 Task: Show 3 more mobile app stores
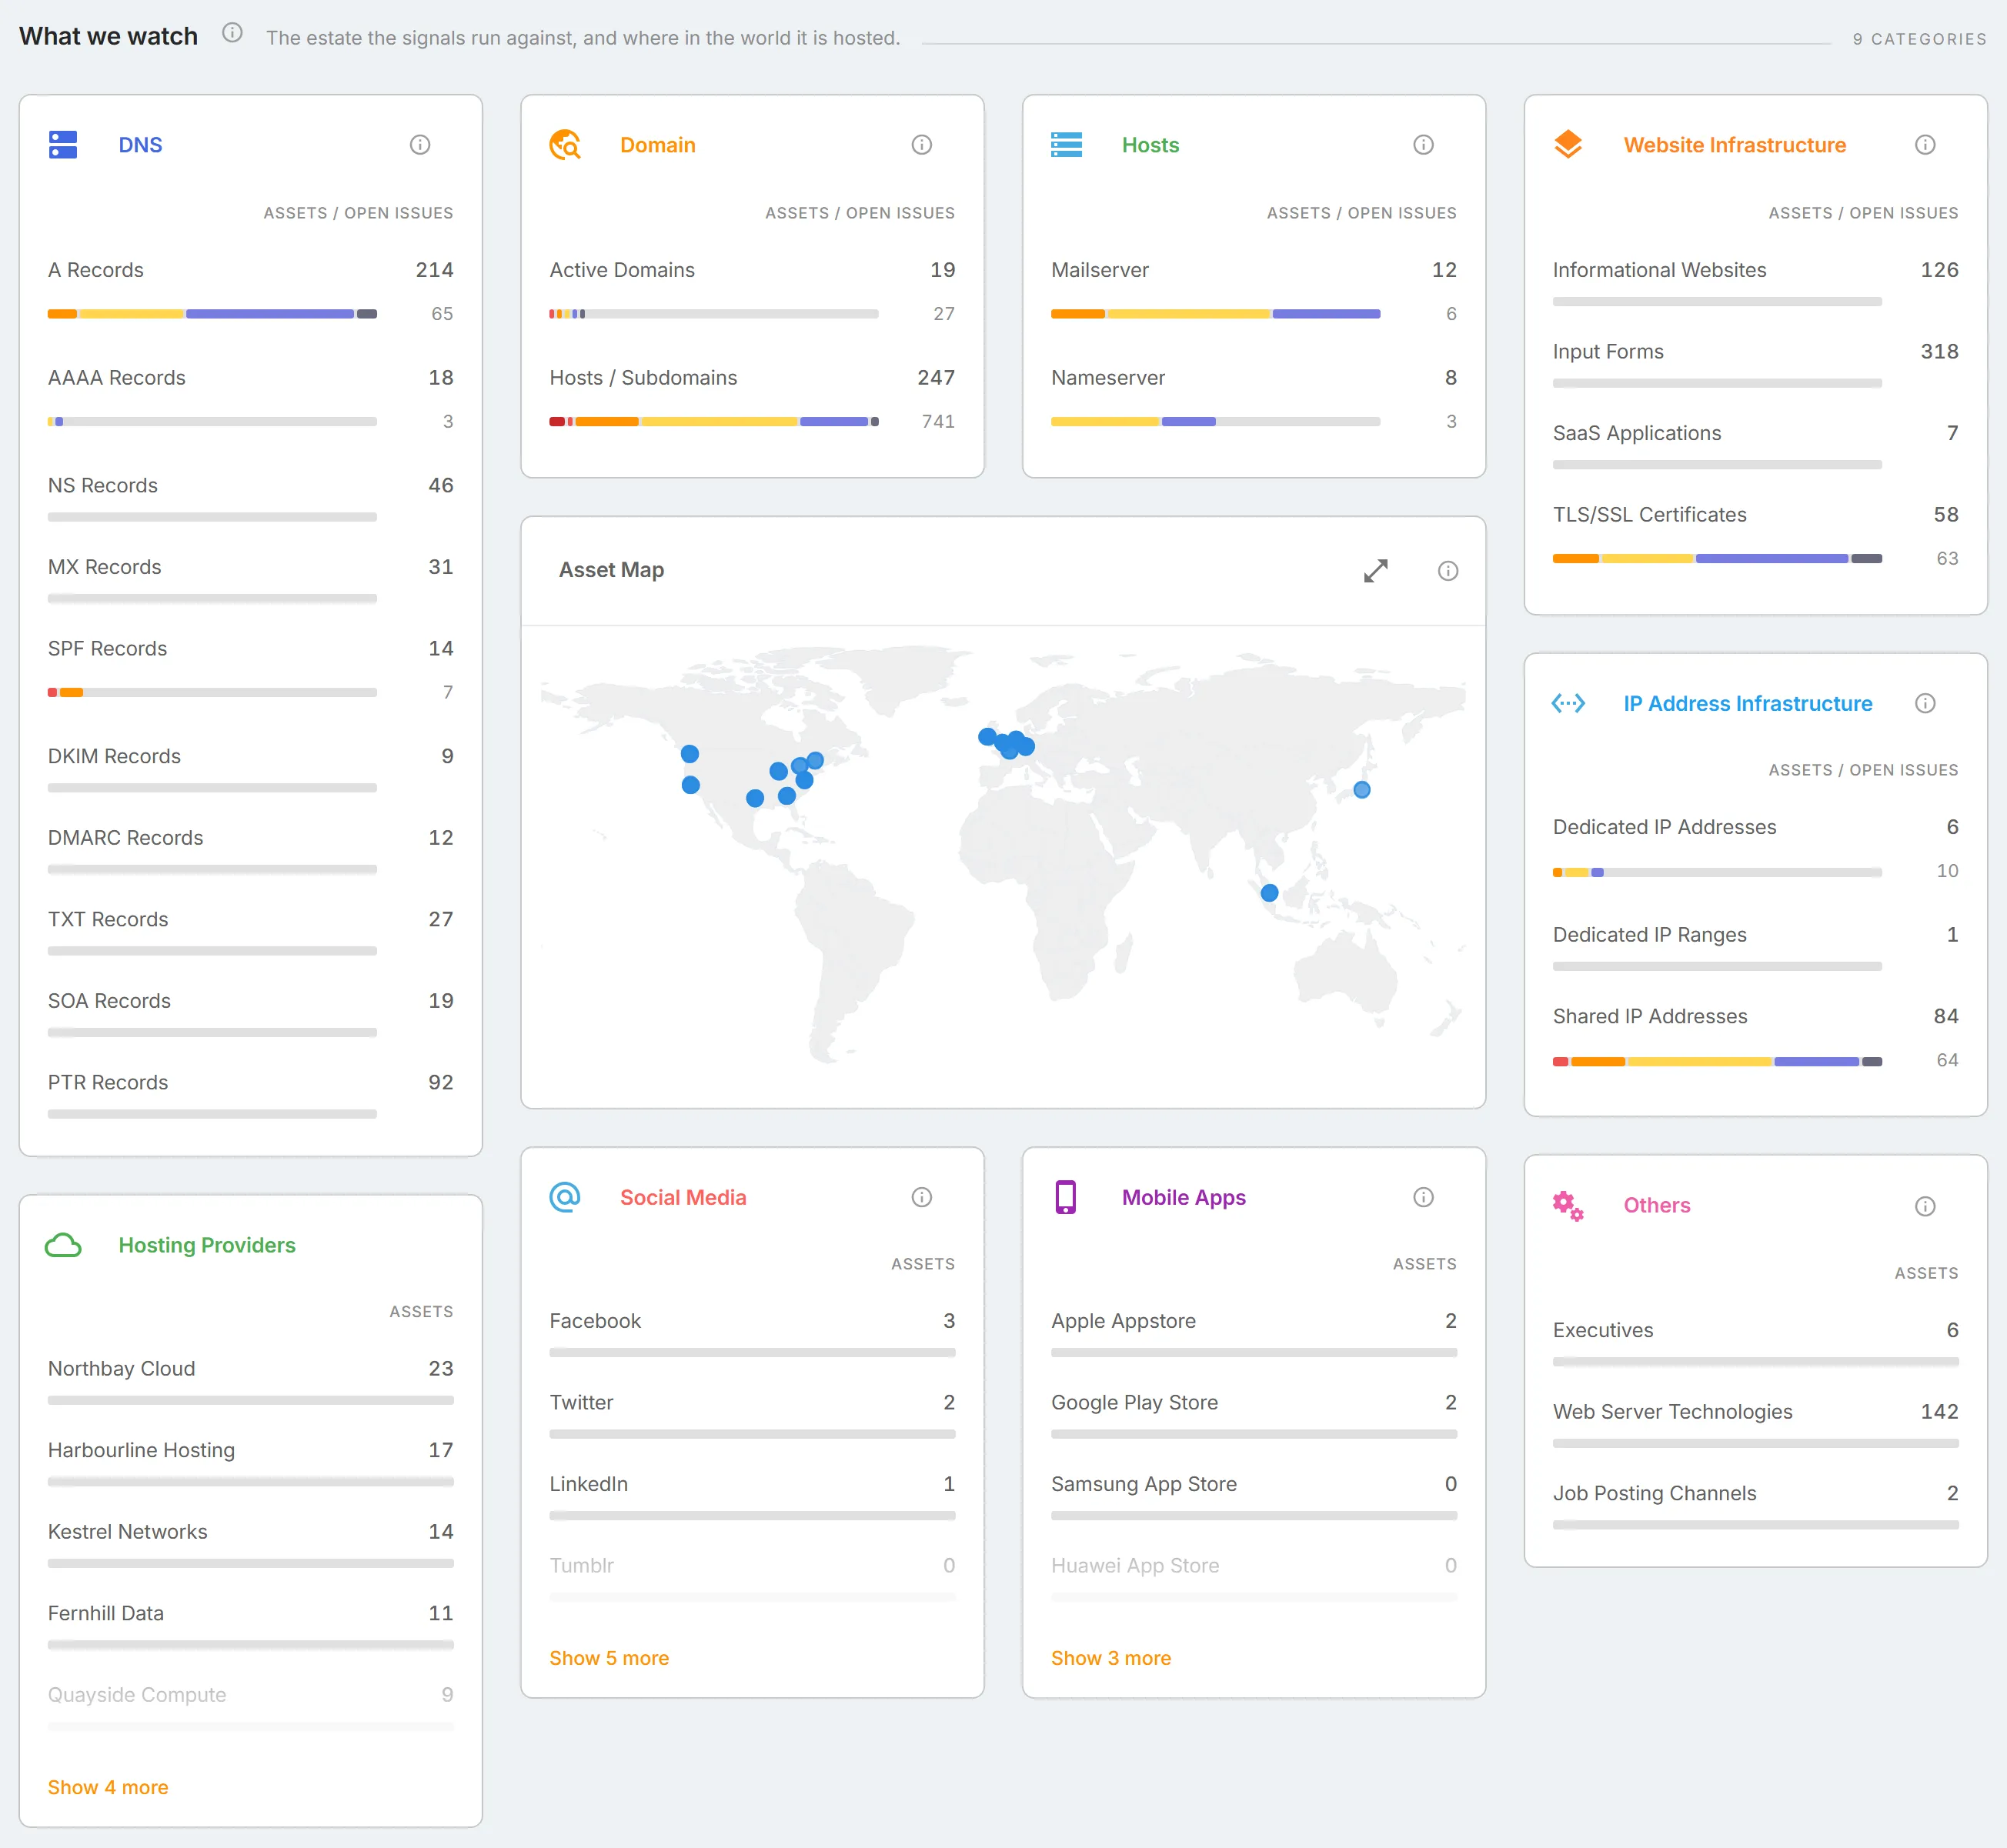[1111, 1658]
